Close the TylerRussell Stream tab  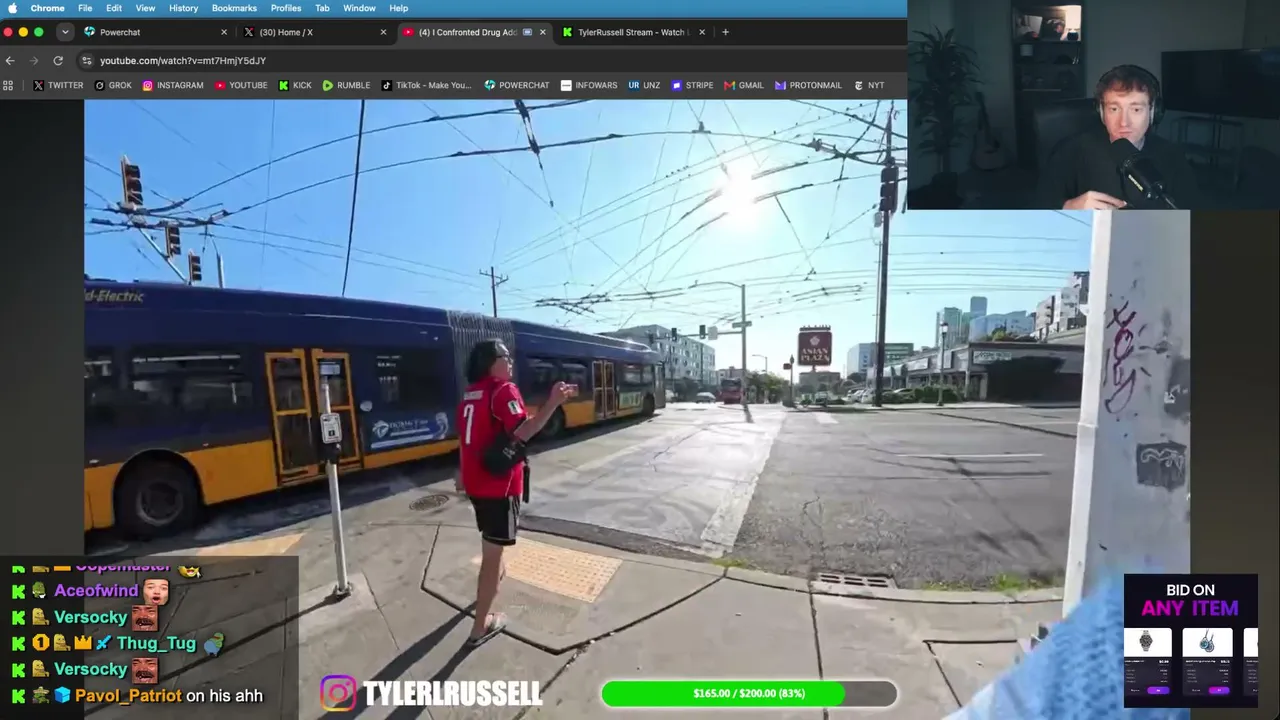coord(702,32)
